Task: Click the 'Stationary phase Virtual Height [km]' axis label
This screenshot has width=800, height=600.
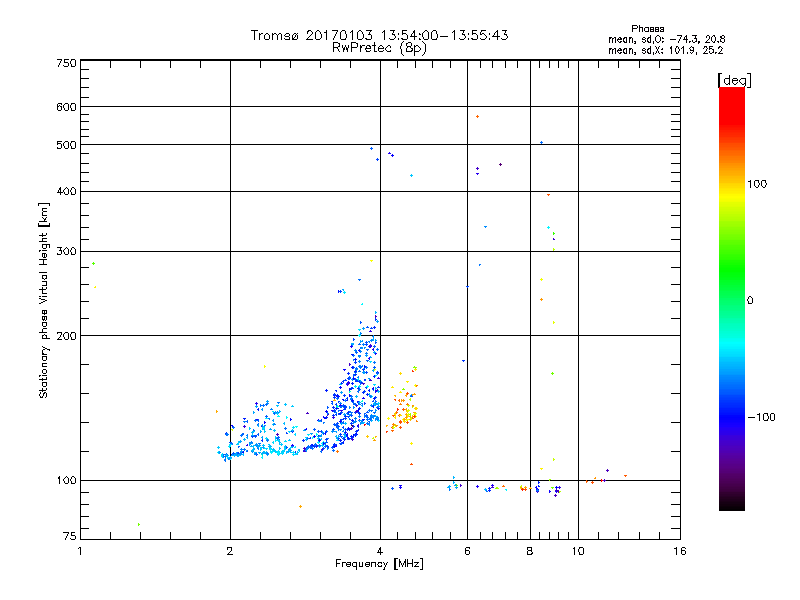Action: 44,301
